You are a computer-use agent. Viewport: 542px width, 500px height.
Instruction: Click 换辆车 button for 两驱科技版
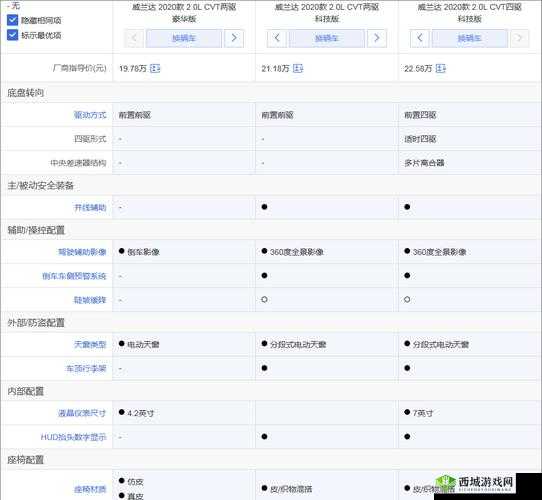point(327,38)
